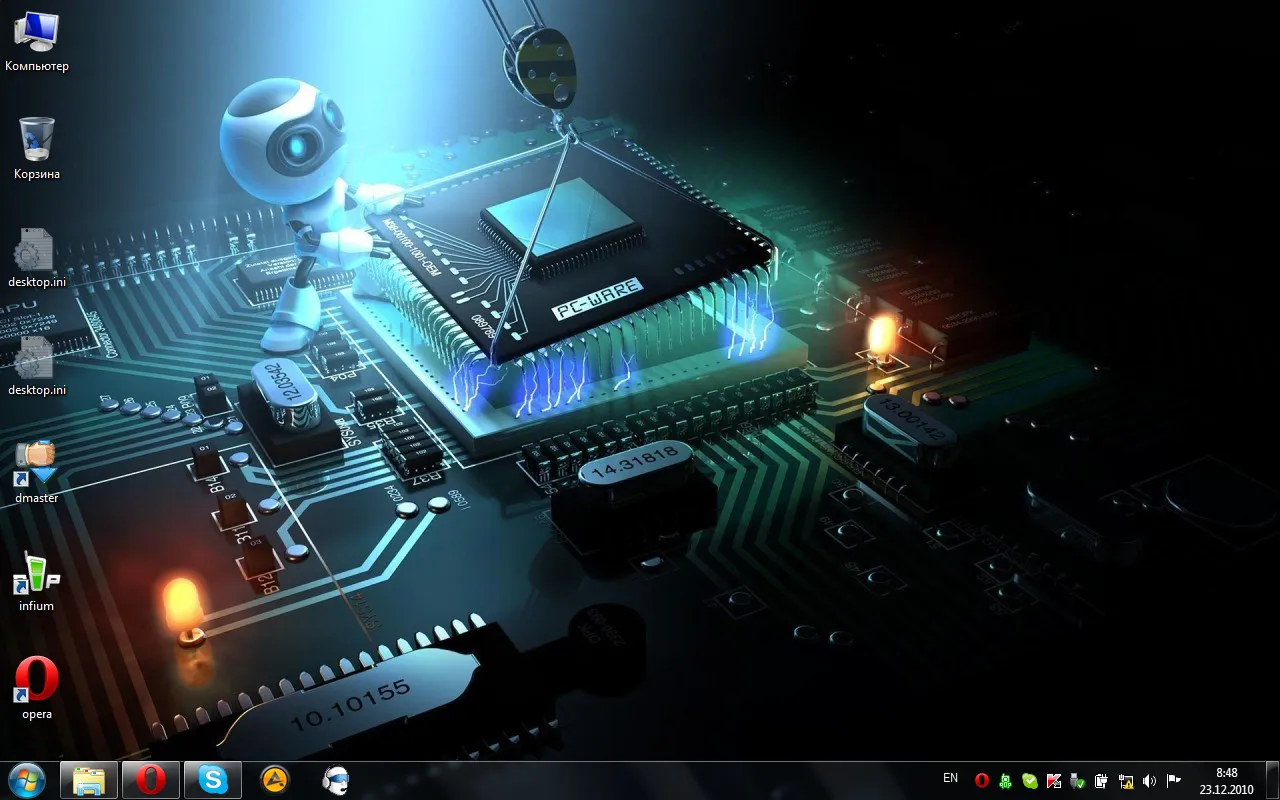Open Windows Explorer from the taskbar
1280x800 pixels.
pos(89,780)
